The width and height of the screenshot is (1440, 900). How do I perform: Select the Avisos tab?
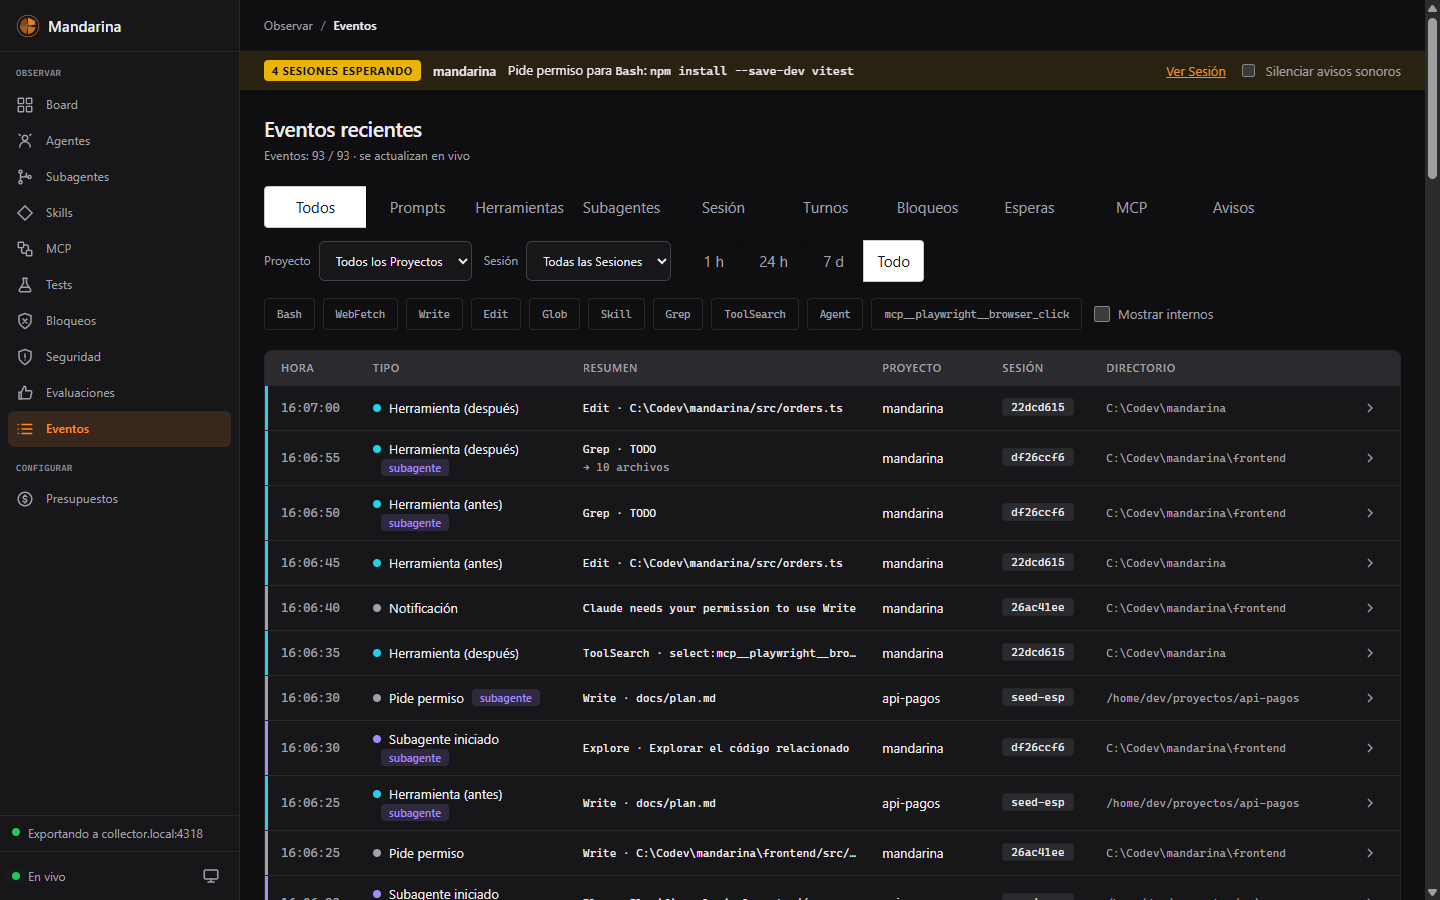pyautogui.click(x=1233, y=207)
